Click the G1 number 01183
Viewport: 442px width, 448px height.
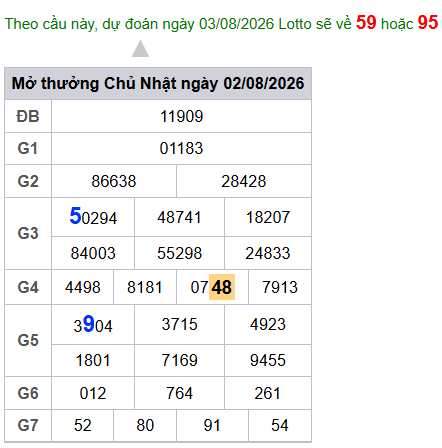click(181, 149)
